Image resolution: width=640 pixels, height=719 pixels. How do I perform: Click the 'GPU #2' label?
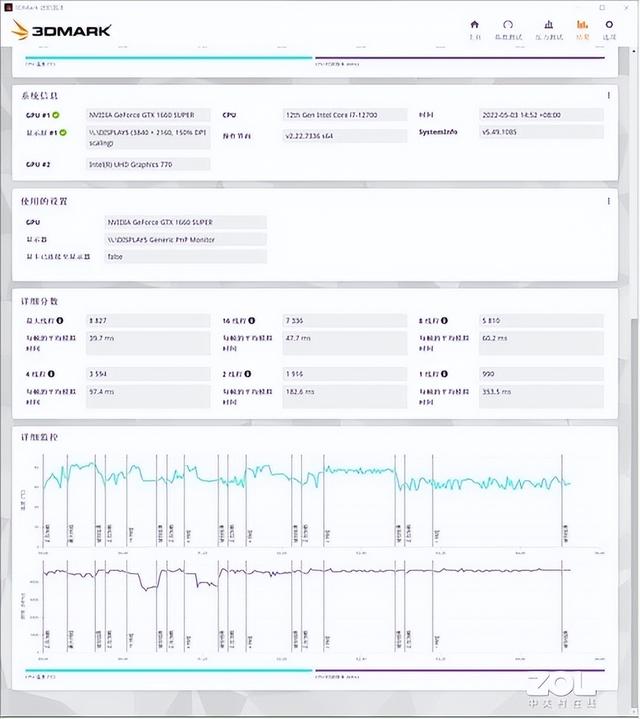tap(38, 164)
